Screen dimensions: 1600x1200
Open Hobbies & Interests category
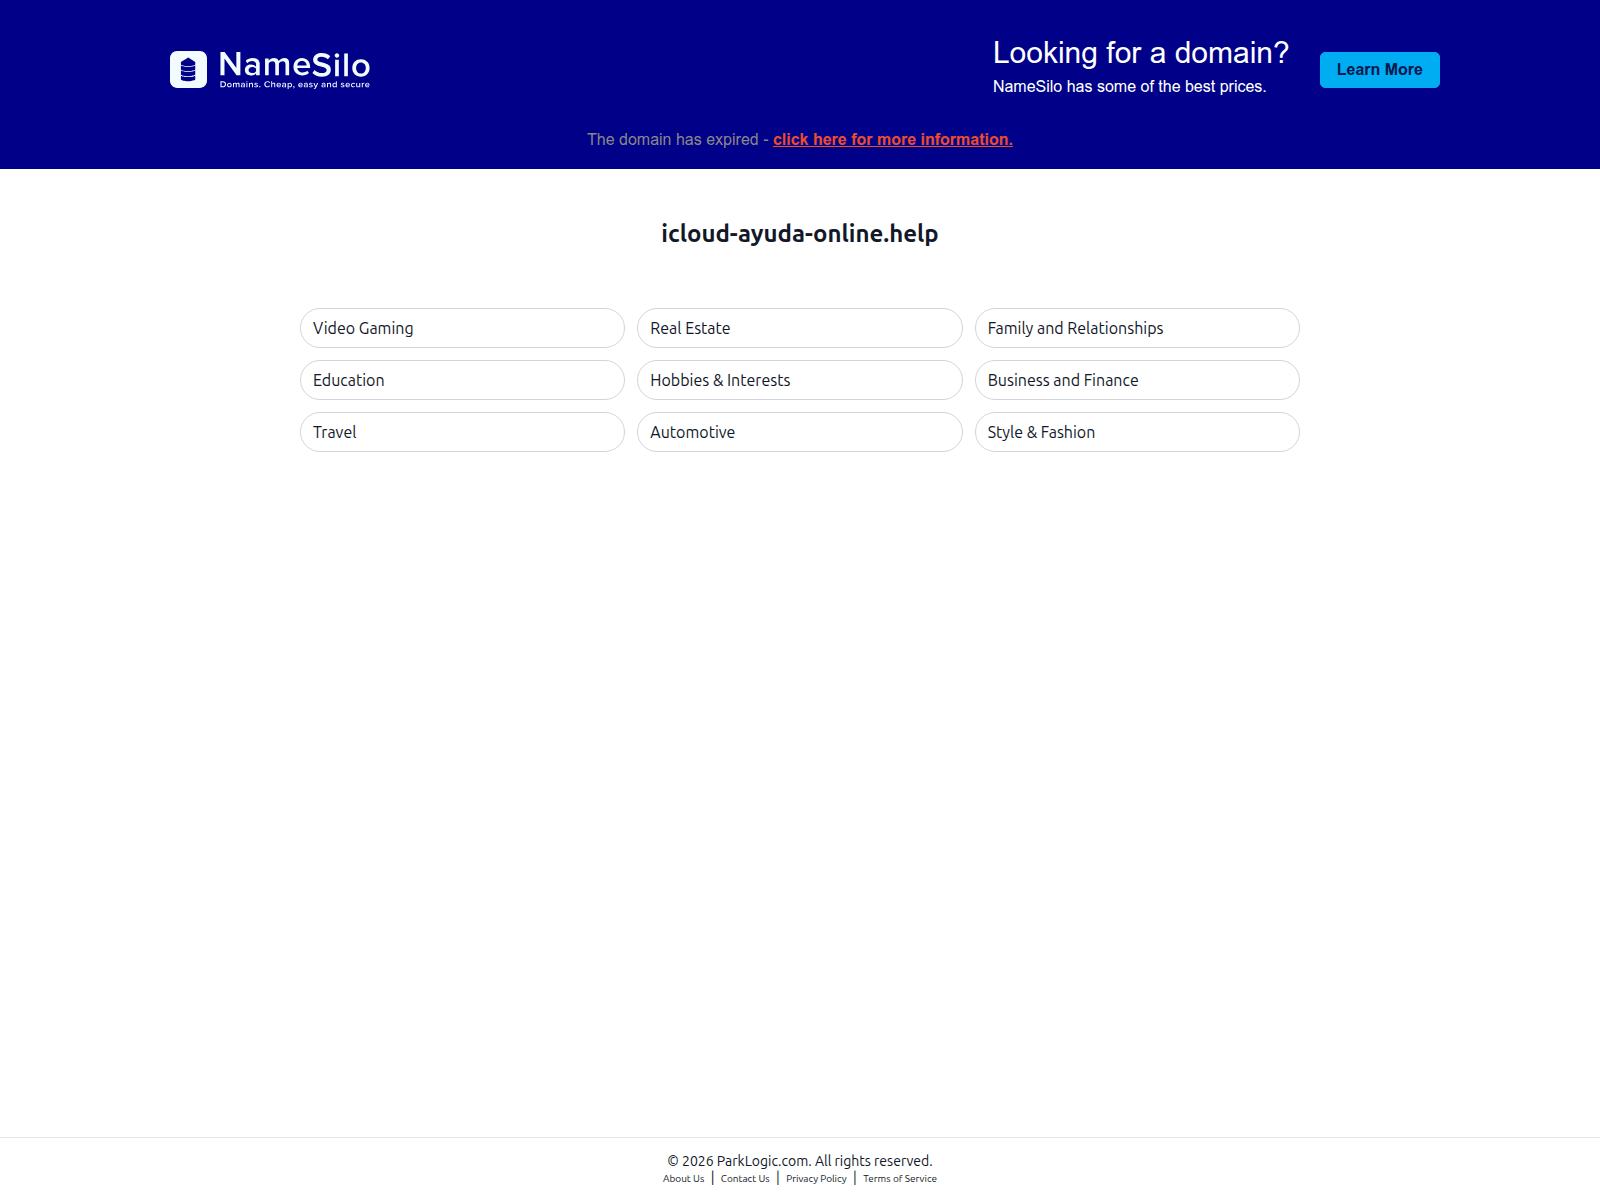click(x=799, y=380)
